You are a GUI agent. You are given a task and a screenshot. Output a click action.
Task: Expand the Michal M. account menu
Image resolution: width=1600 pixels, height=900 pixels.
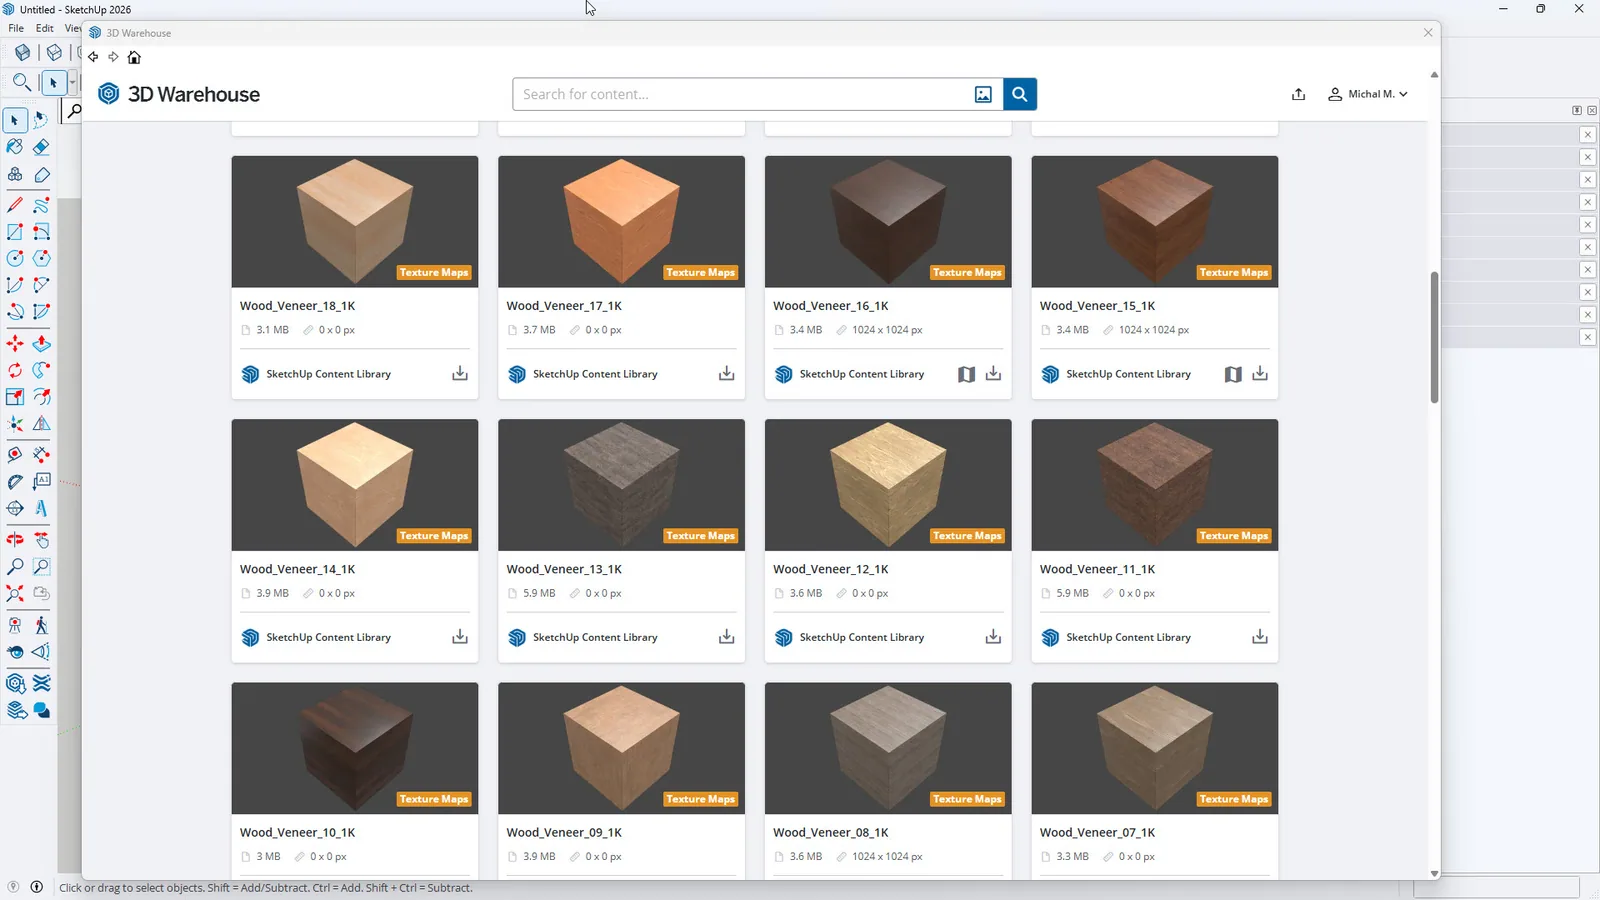1368,94
